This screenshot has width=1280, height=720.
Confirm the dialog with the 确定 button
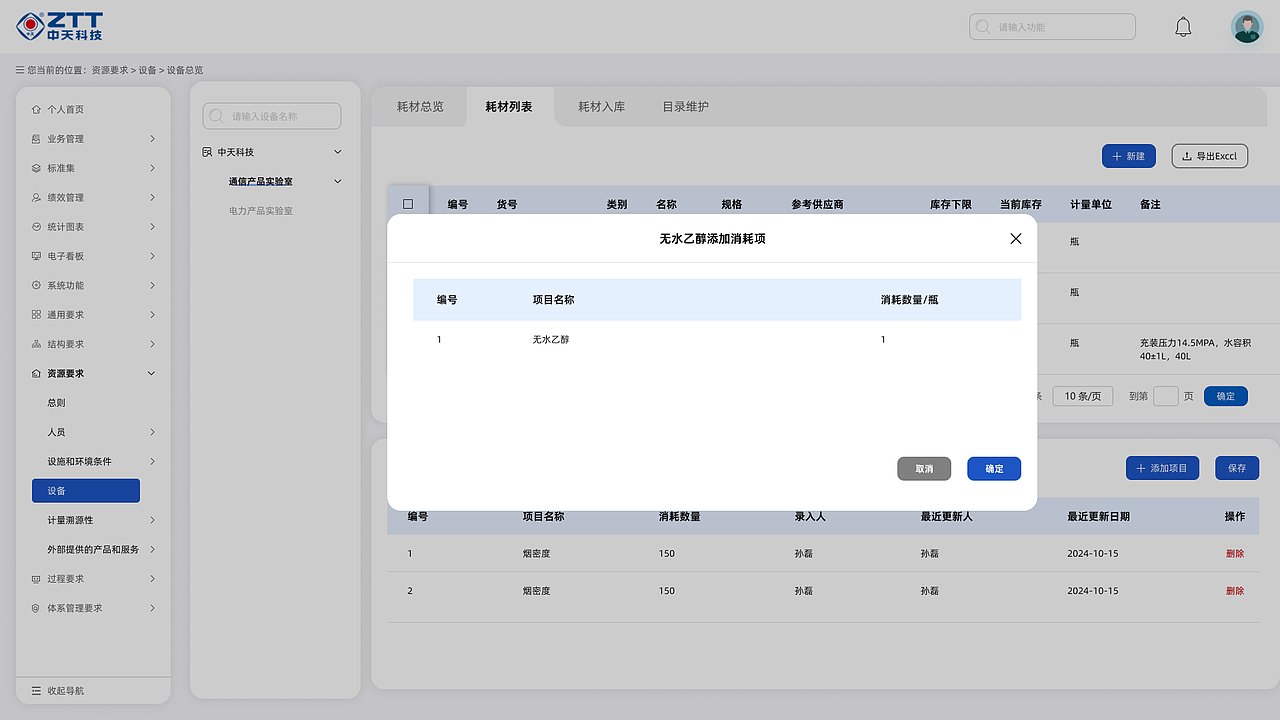coord(993,468)
